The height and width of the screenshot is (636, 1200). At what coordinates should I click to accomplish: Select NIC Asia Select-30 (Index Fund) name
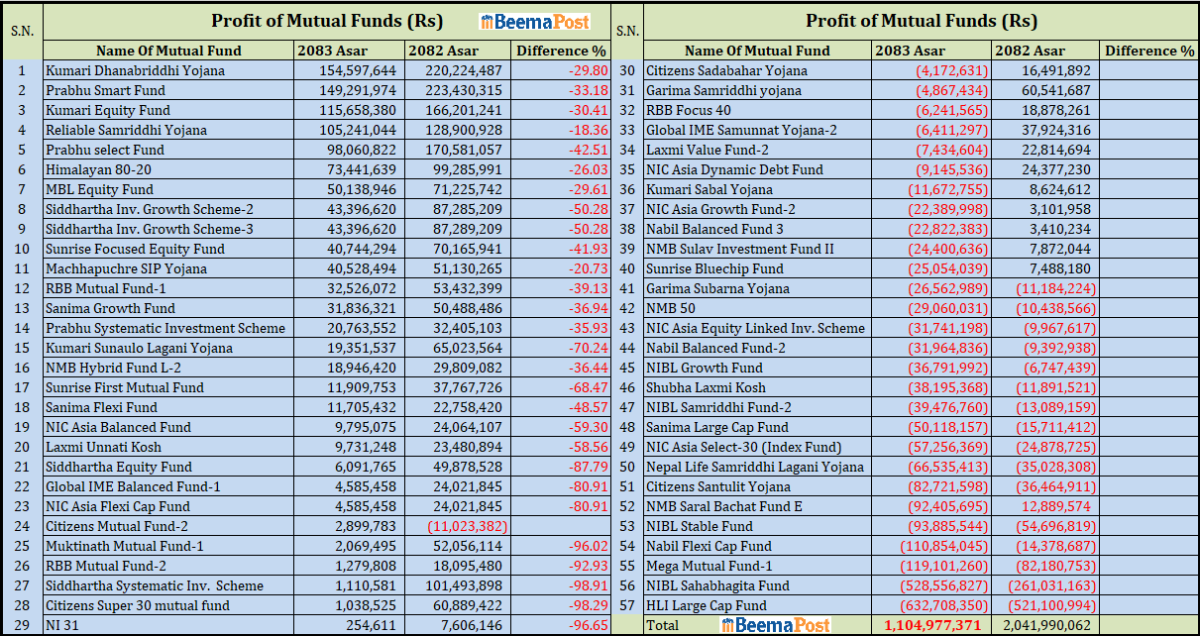coord(746,447)
